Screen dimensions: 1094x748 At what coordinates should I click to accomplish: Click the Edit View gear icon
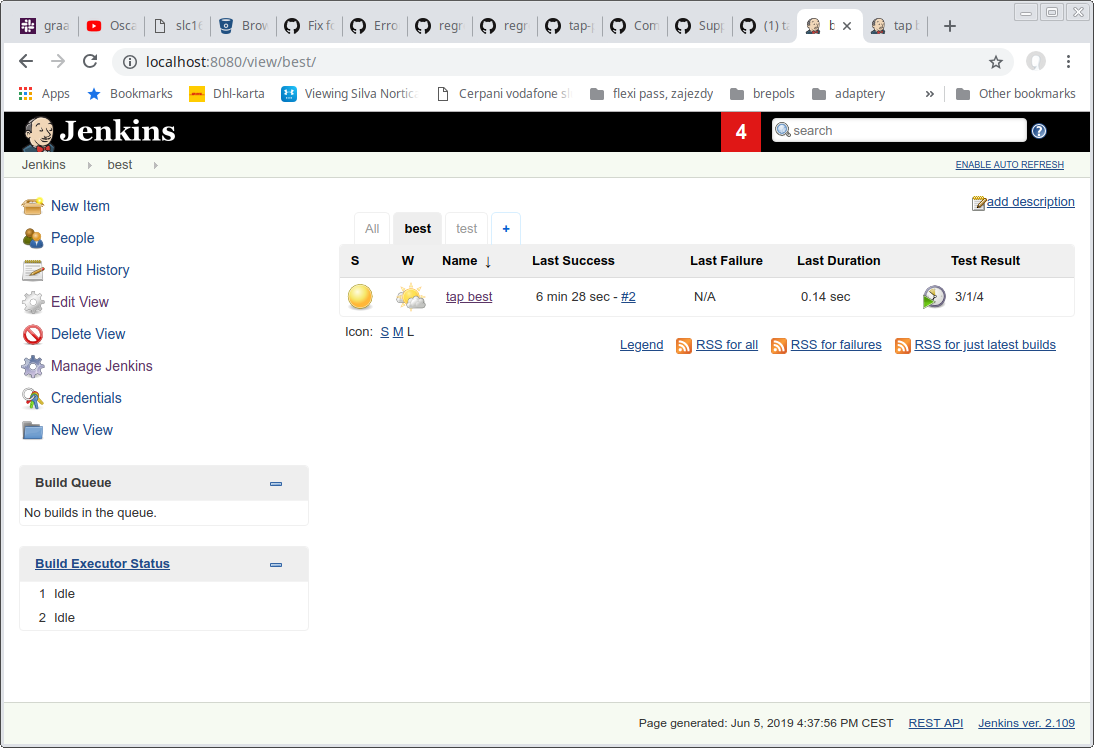33,302
